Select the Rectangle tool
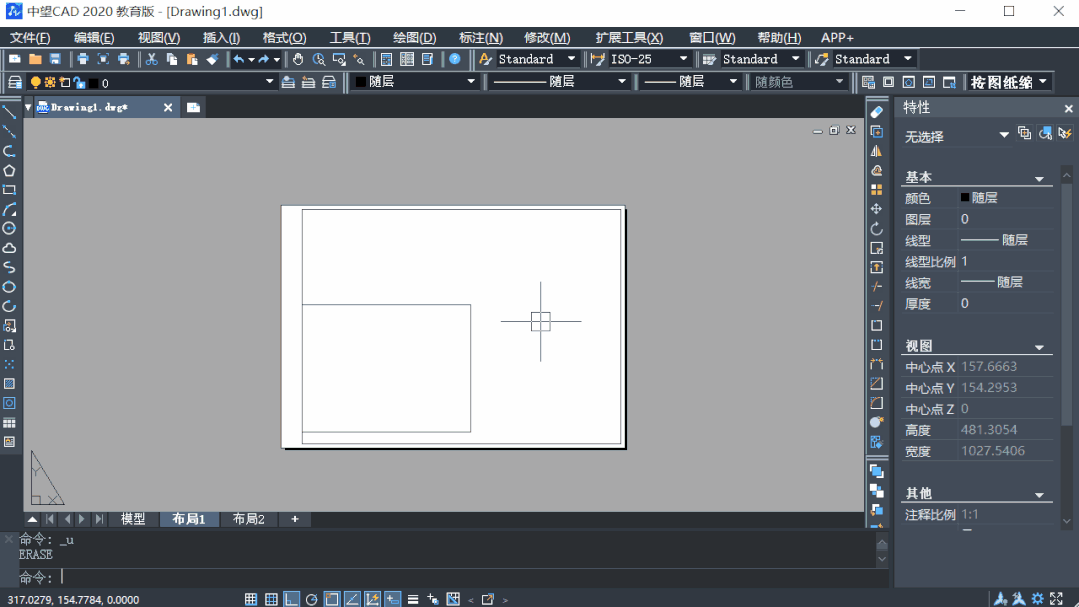This screenshot has width=1079, height=607. click(10, 190)
